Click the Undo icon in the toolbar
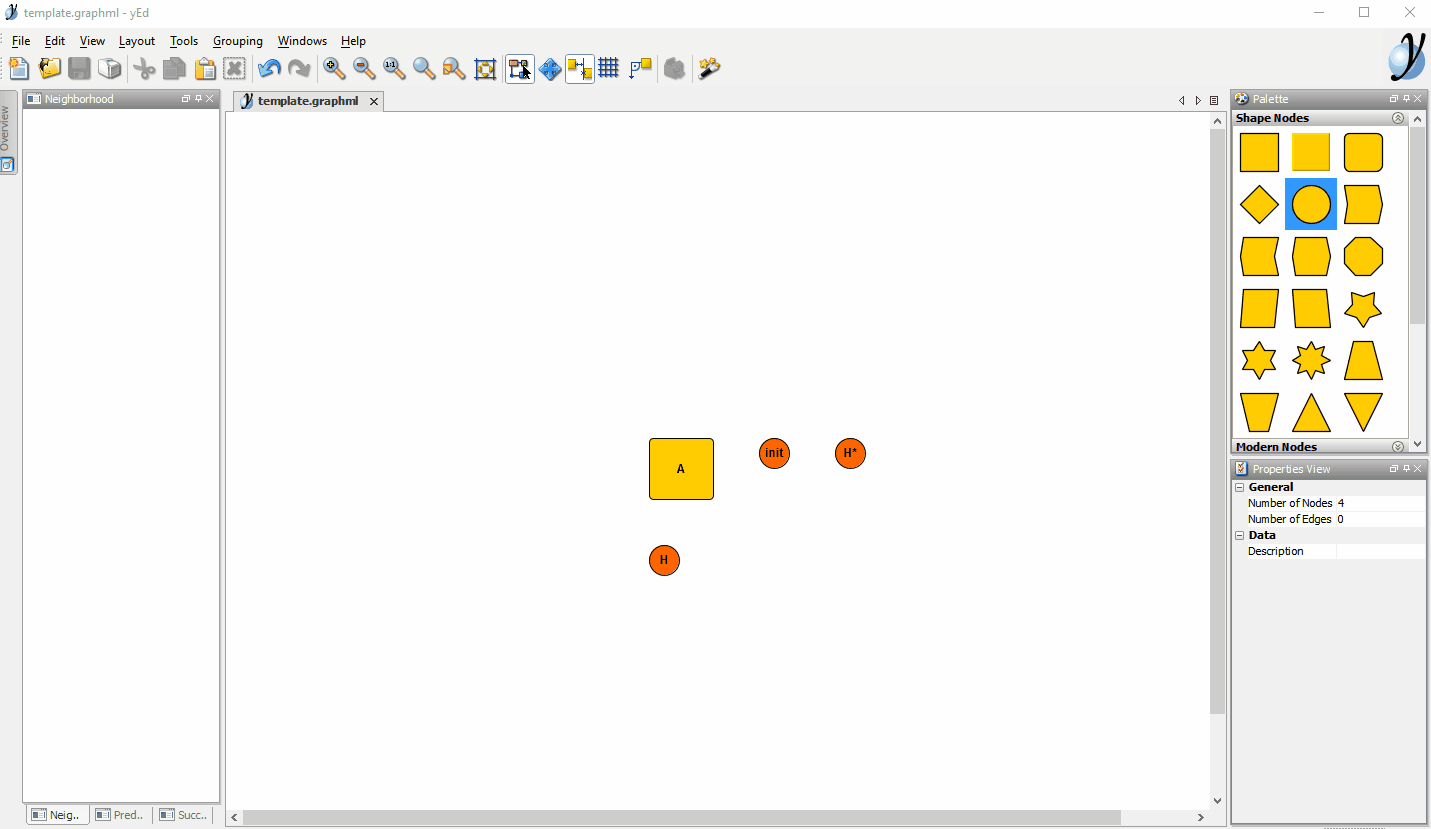Screen dimensions: 1431x829 pos(268,68)
